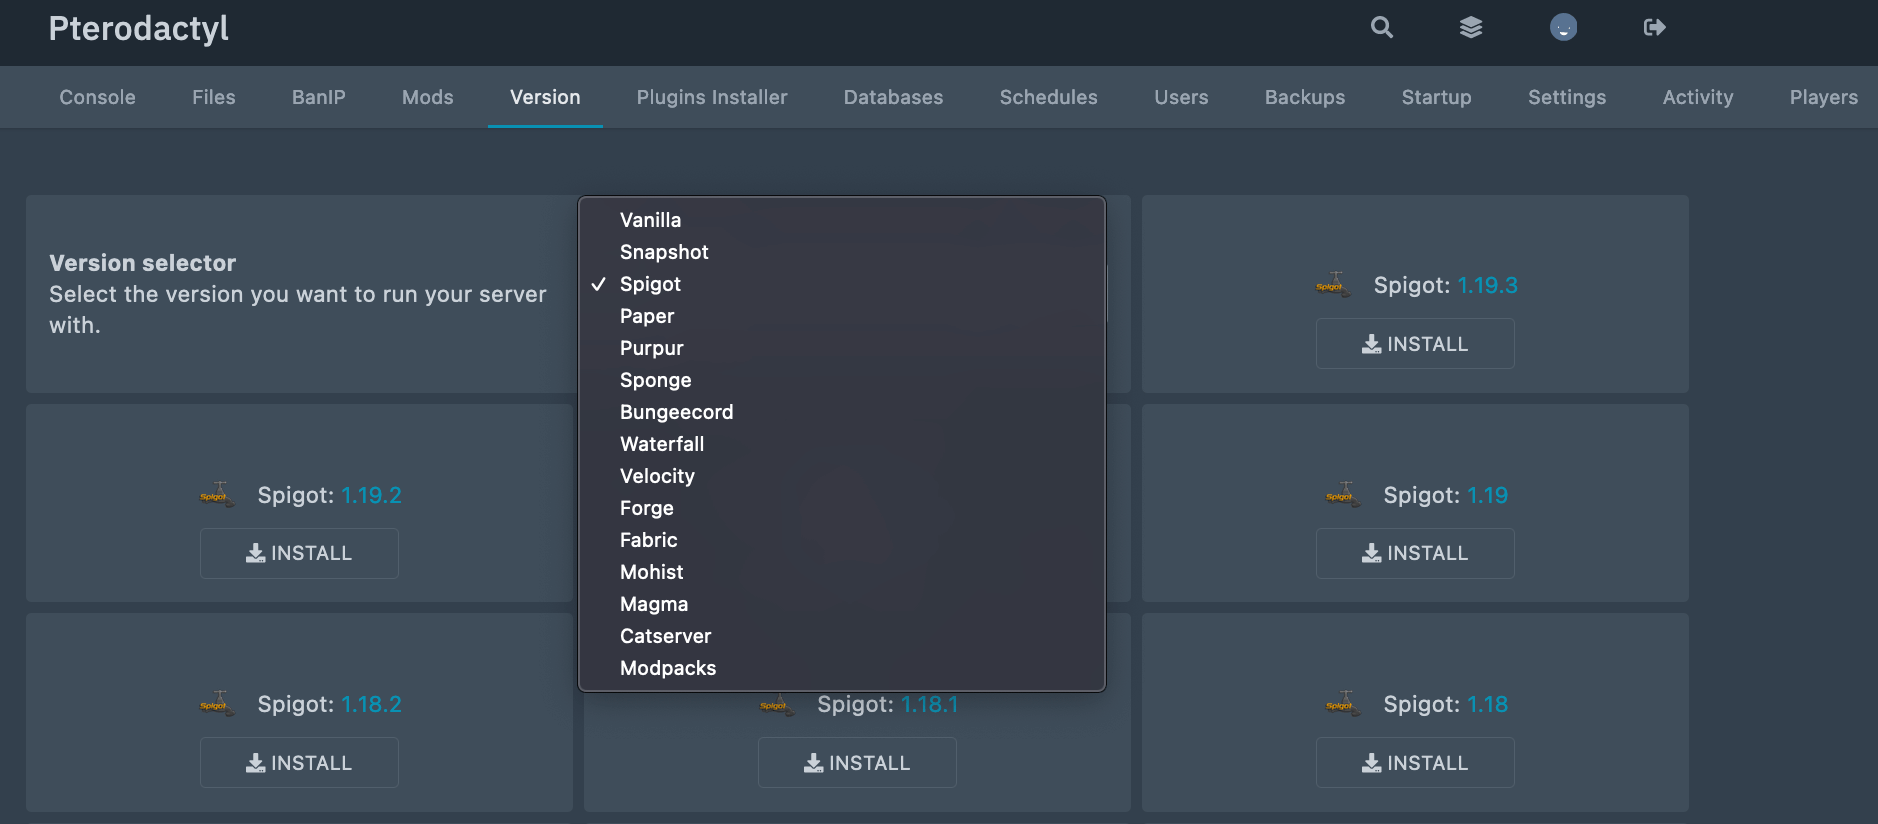Click the Spigot 1.19.2 logo icon
The height and width of the screenshot is (824, 1878).
[216, 495]
